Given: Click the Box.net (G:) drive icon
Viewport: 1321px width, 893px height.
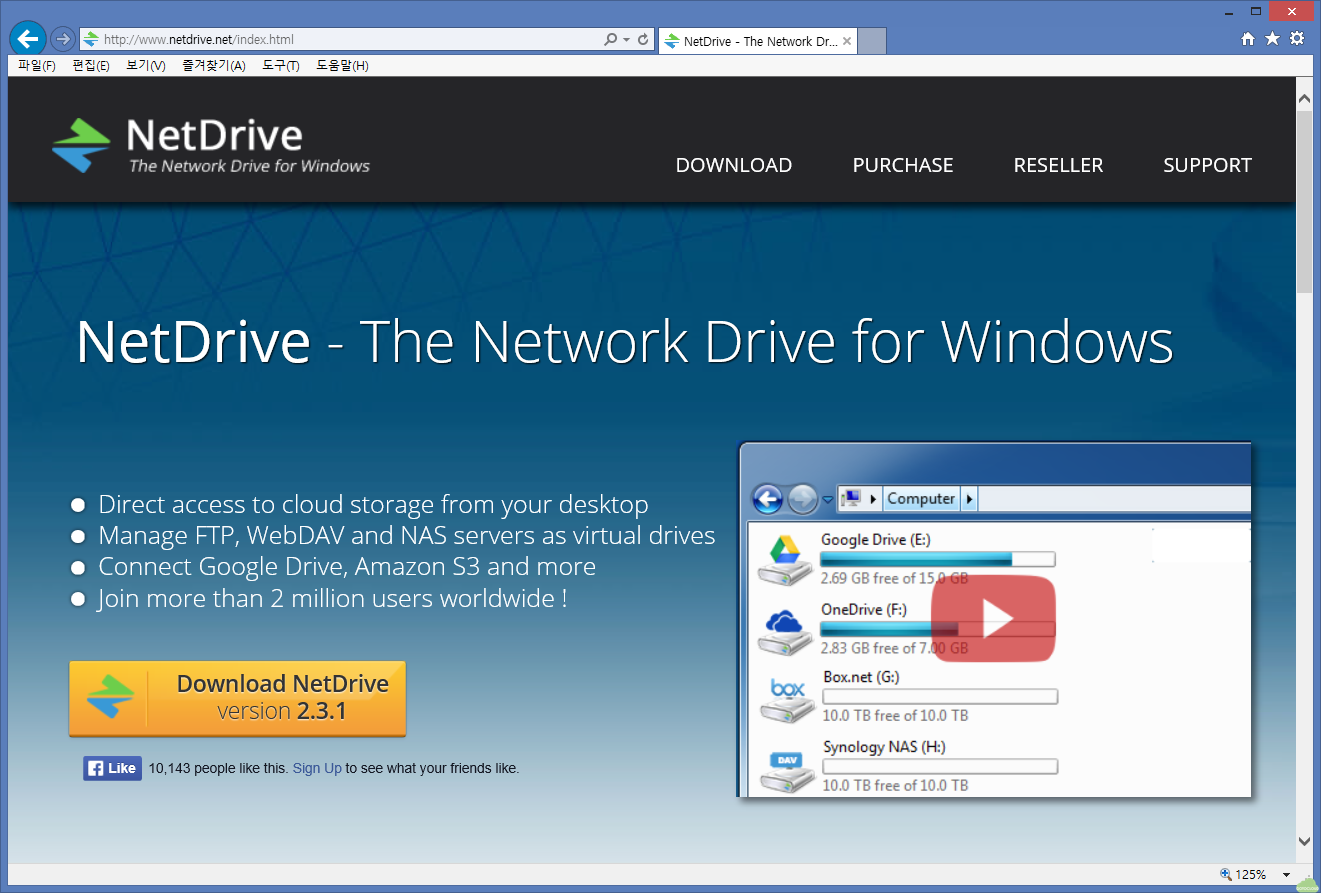Looking at the screenshot, I should point(787,699).
